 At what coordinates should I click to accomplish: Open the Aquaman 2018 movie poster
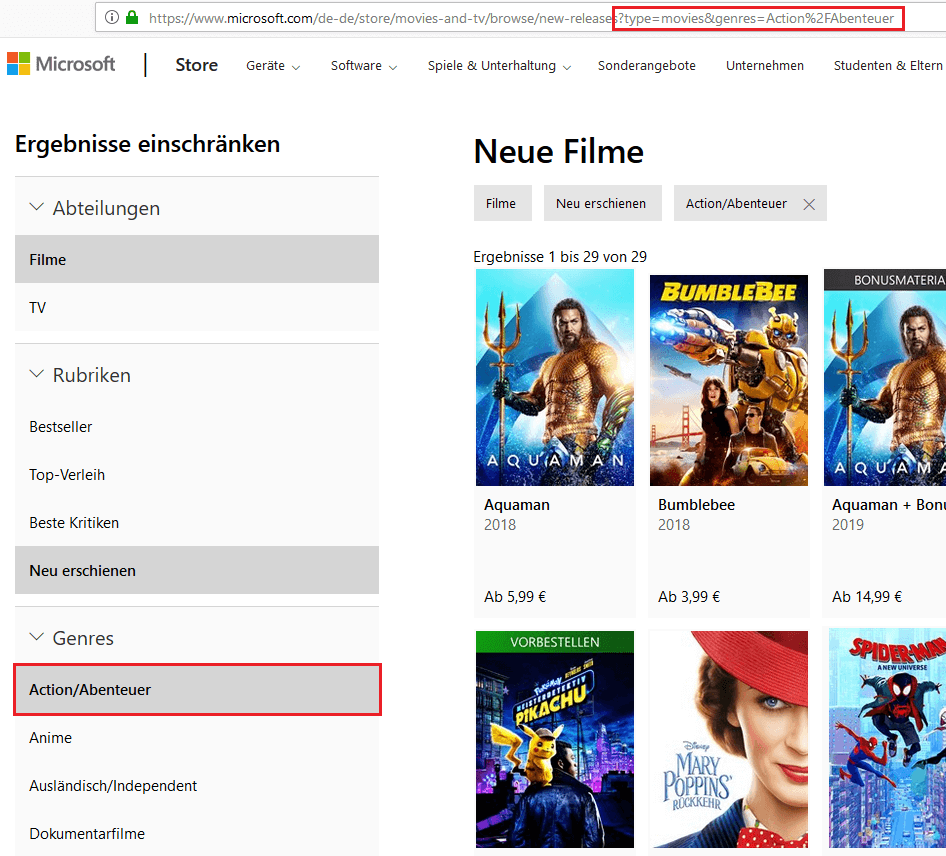554,377
